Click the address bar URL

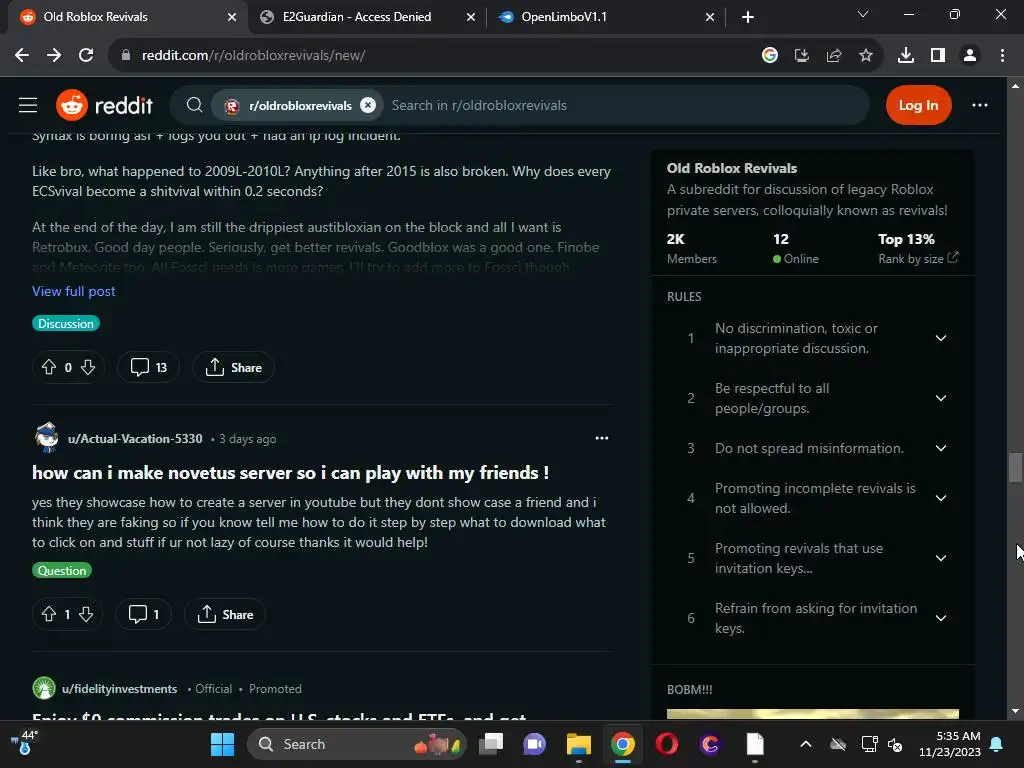coord(253,56)
